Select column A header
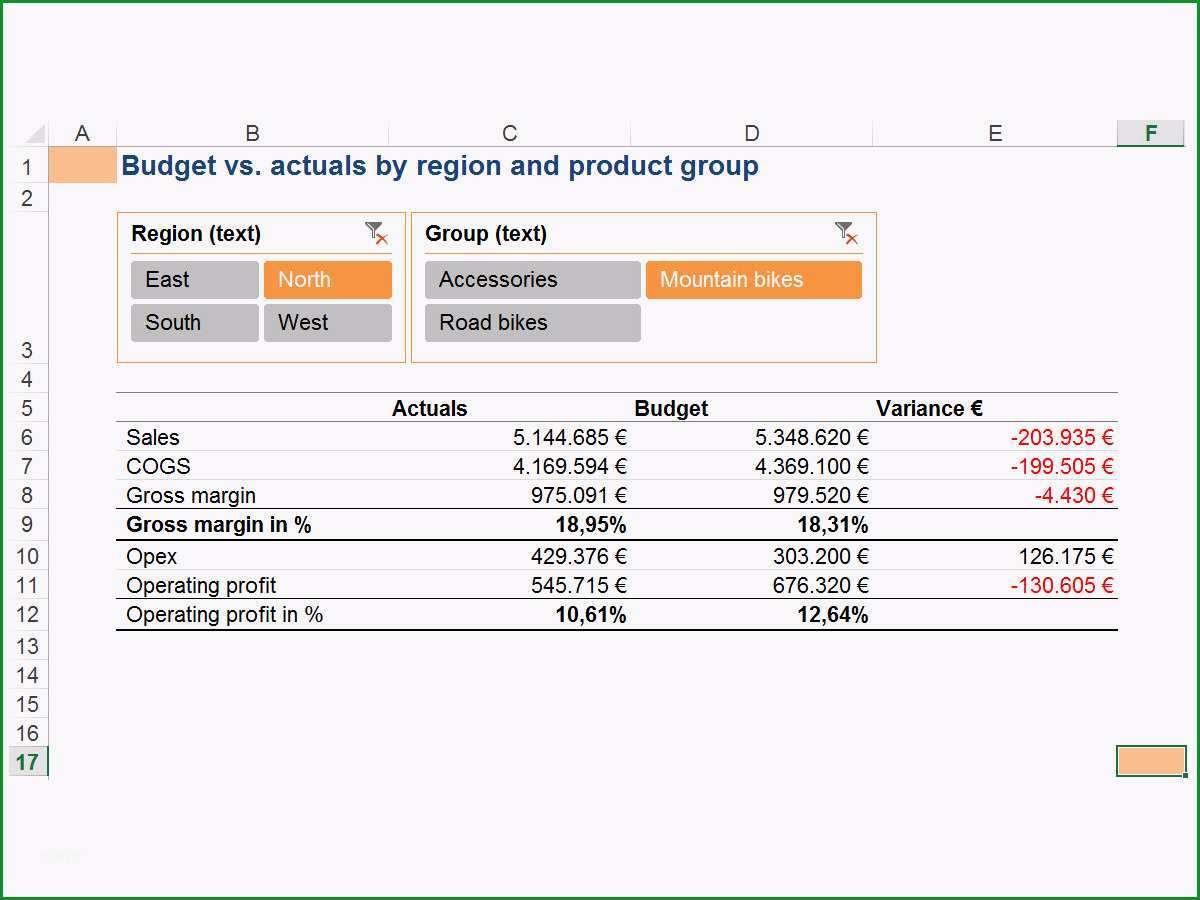Image resolution: width=1200 pixels, height=900 pixels. tap(82, 134)
